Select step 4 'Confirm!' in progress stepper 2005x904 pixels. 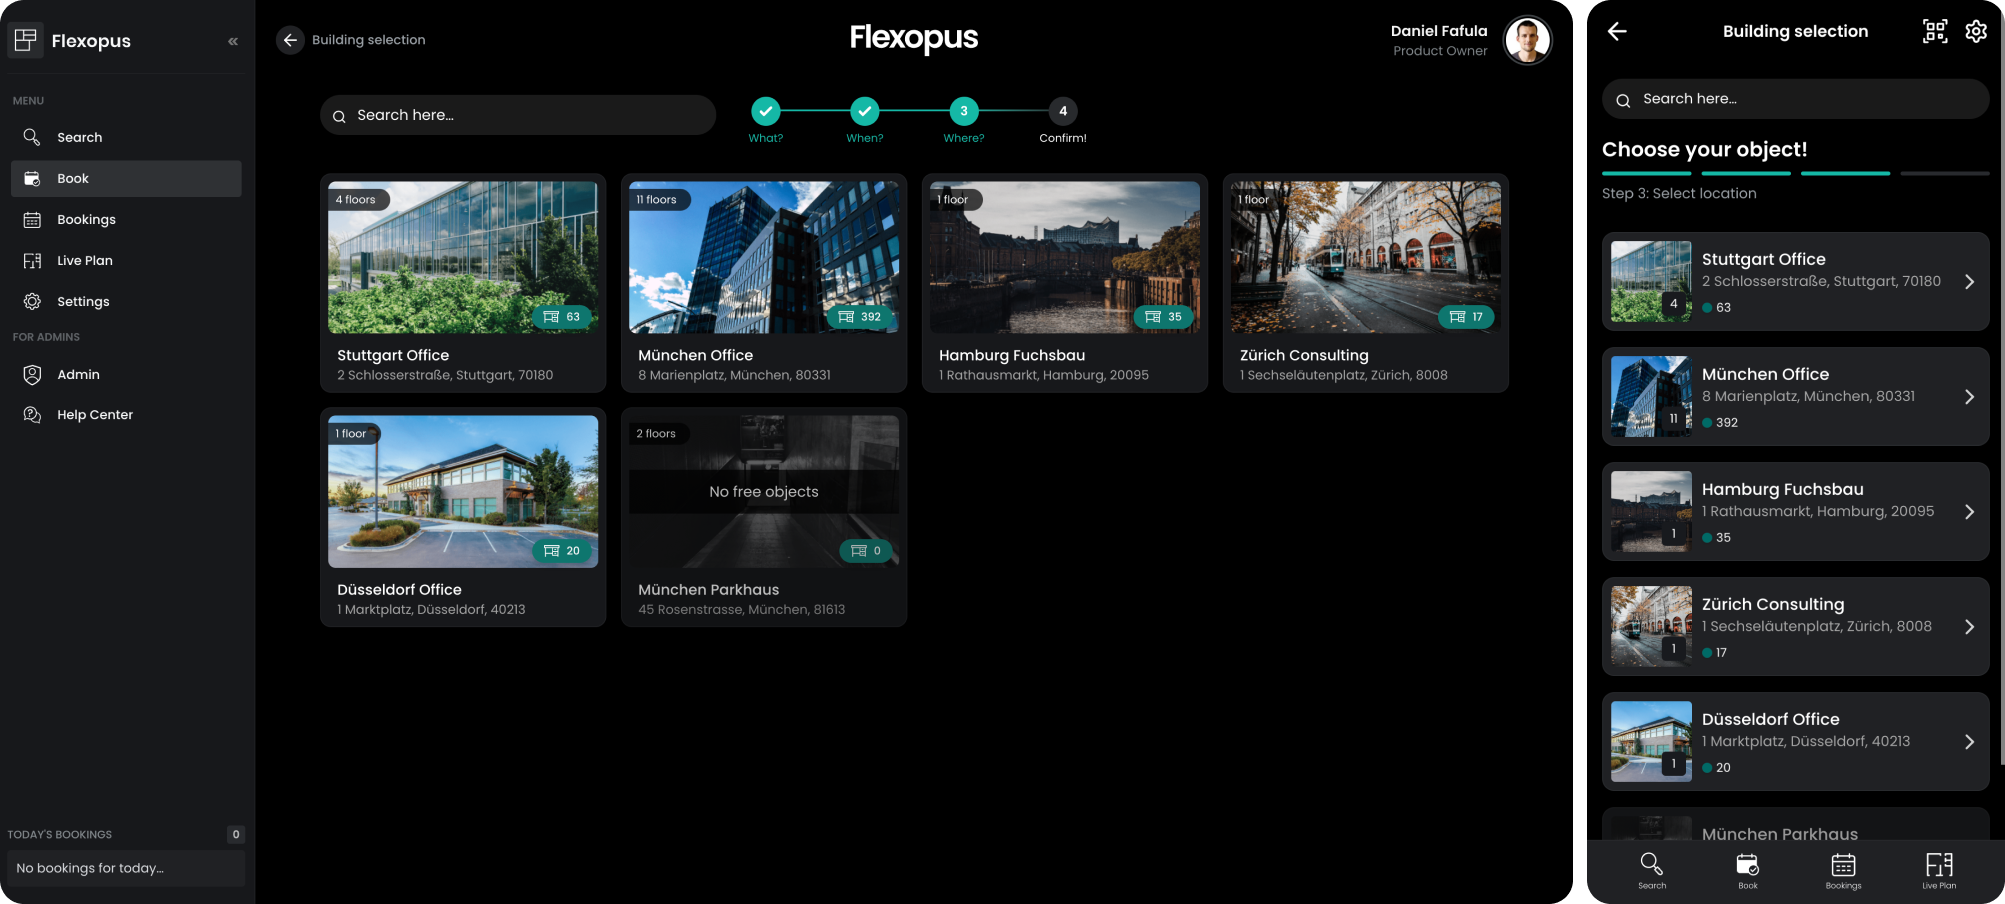[1062, 111]
